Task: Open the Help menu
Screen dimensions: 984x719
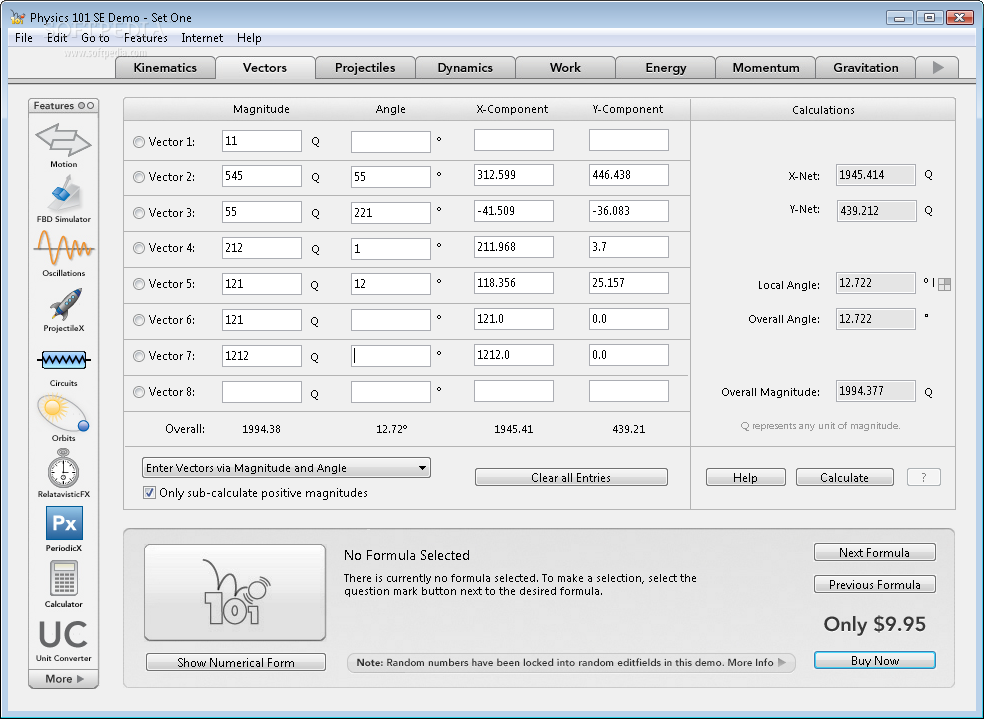Action: pos(249,38)
